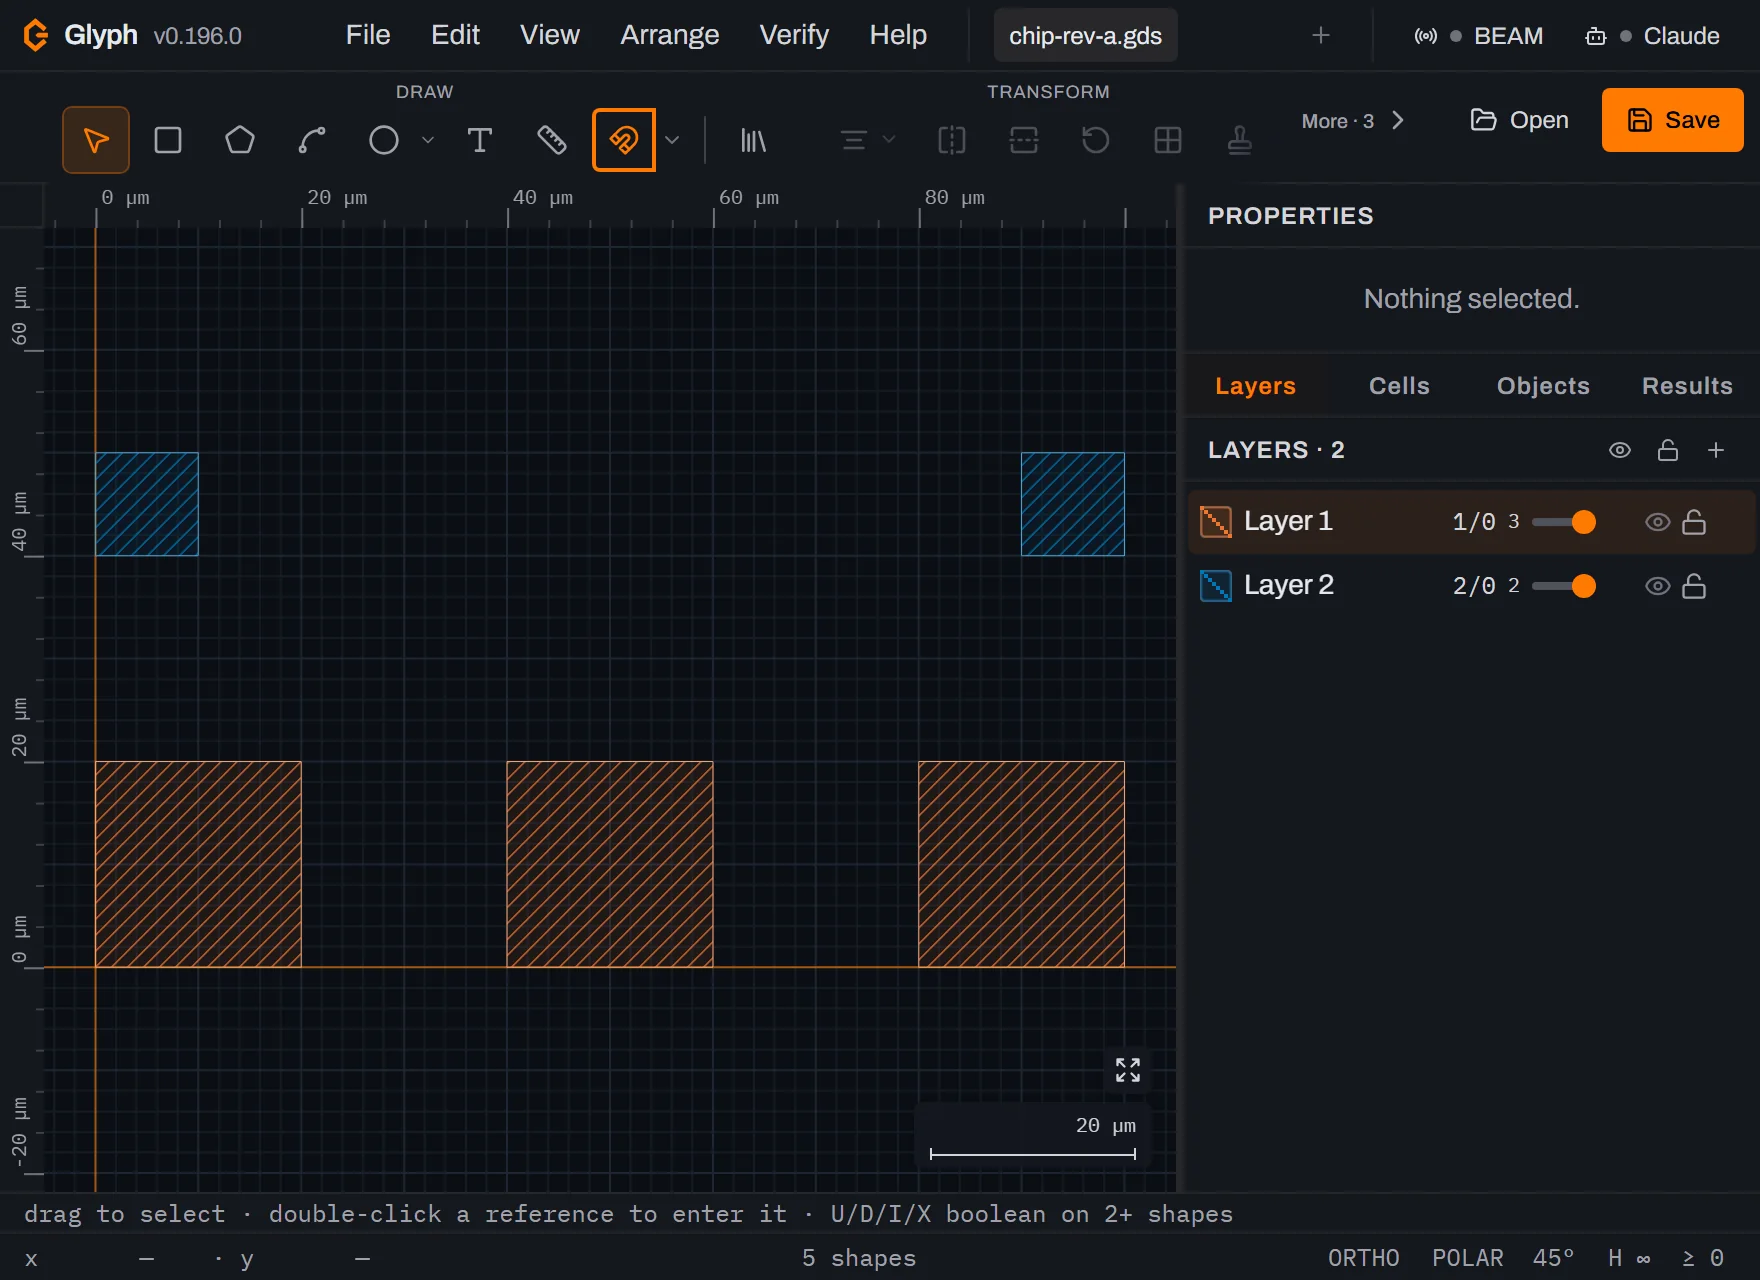Hide Layer 1 with eye icon
This screenshot has height=1280, width=1760.
tap(1658, 522)
